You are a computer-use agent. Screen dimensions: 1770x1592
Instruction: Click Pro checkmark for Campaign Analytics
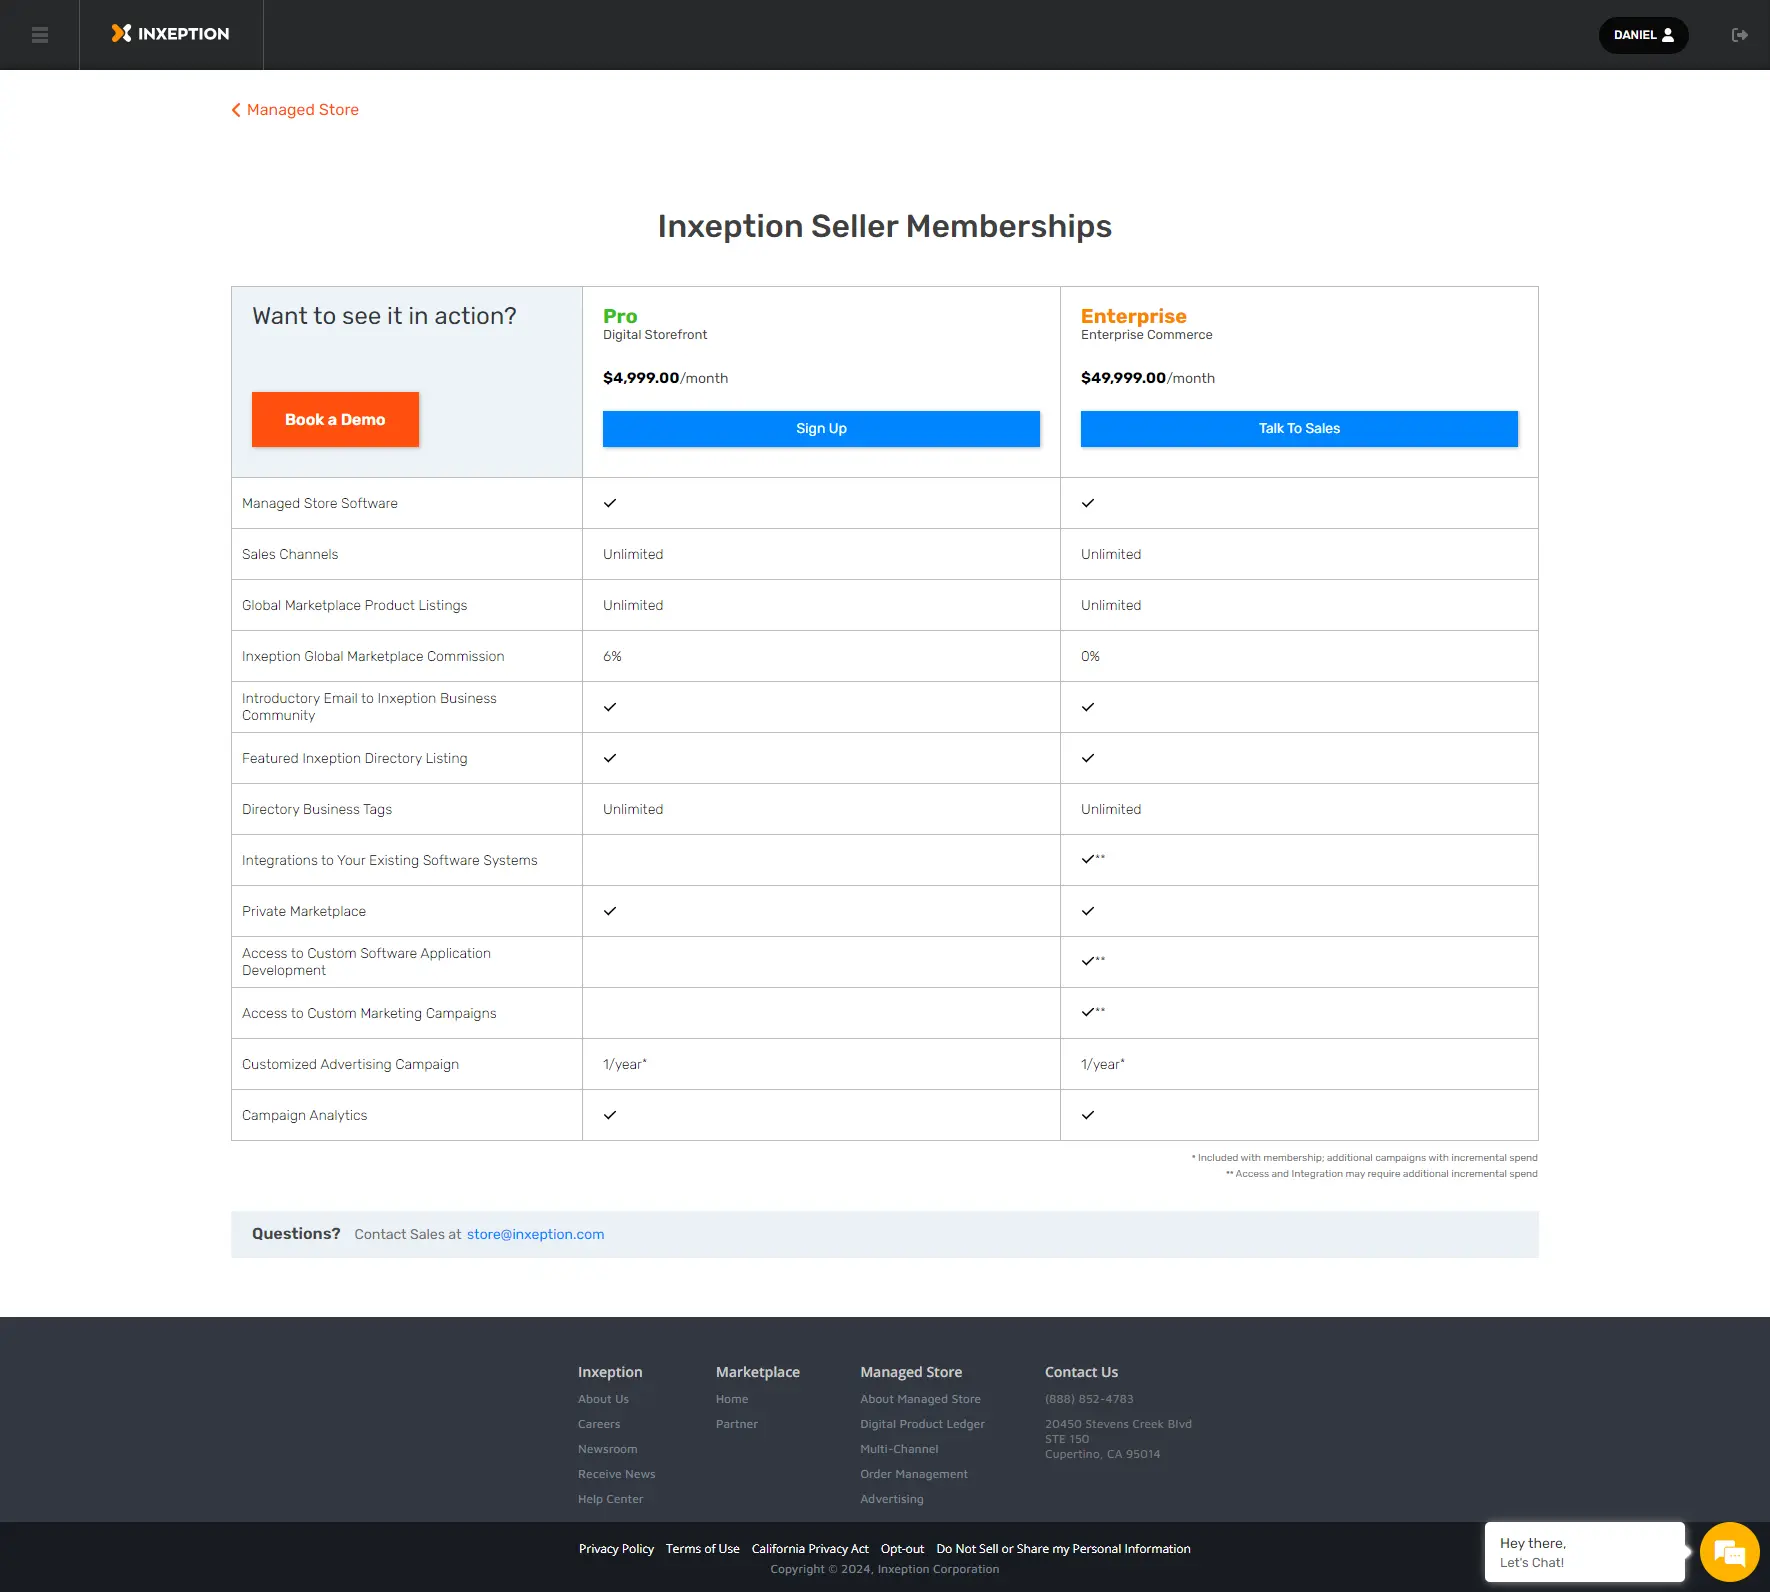[610, 1115]
